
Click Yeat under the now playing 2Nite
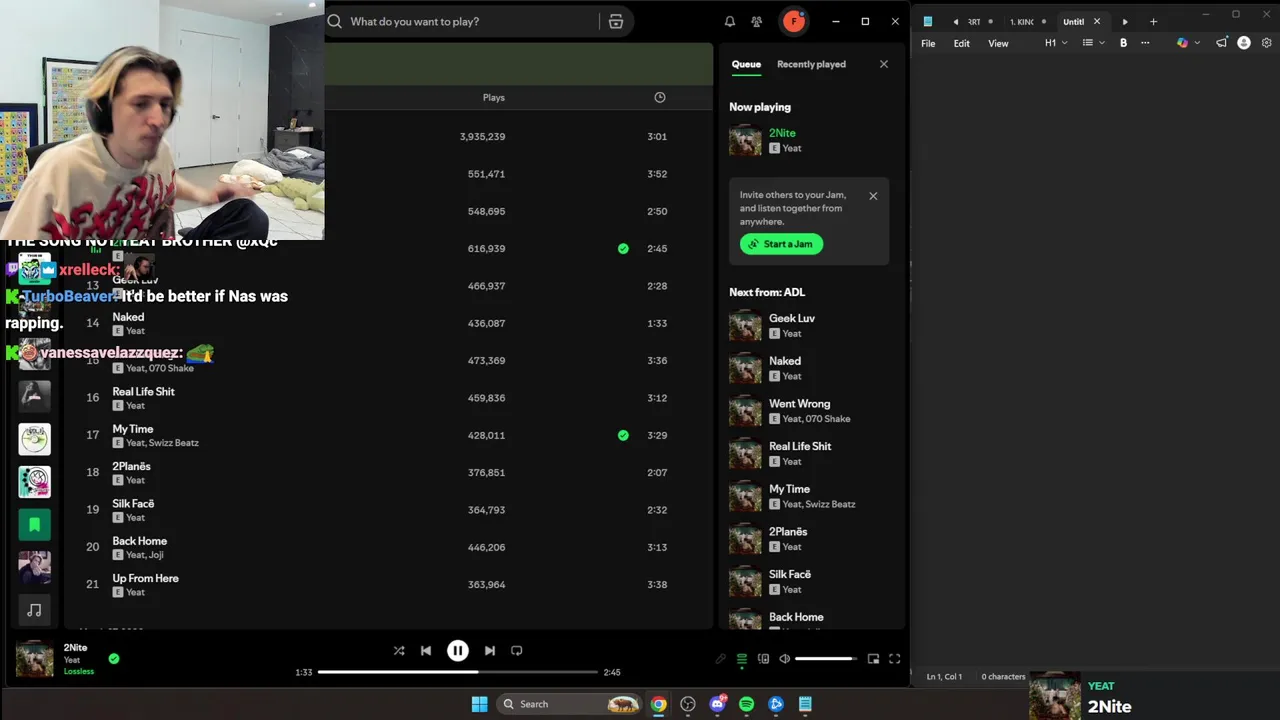(x=792, y=148)
